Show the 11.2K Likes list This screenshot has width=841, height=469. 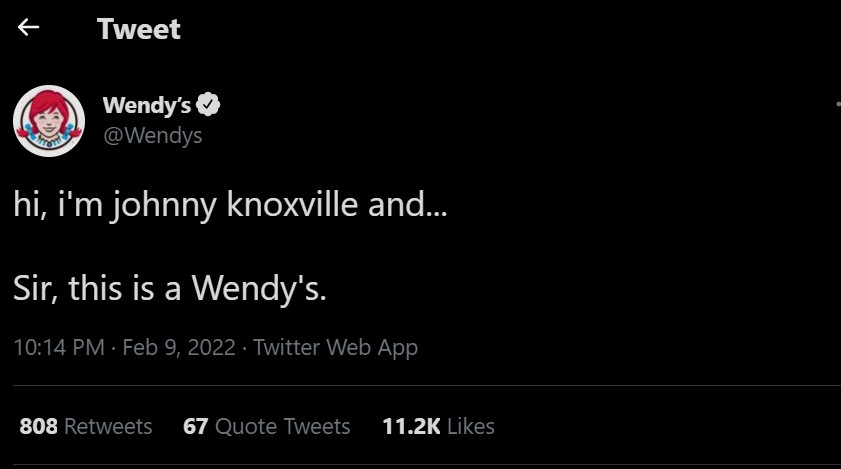pos(438,426)
